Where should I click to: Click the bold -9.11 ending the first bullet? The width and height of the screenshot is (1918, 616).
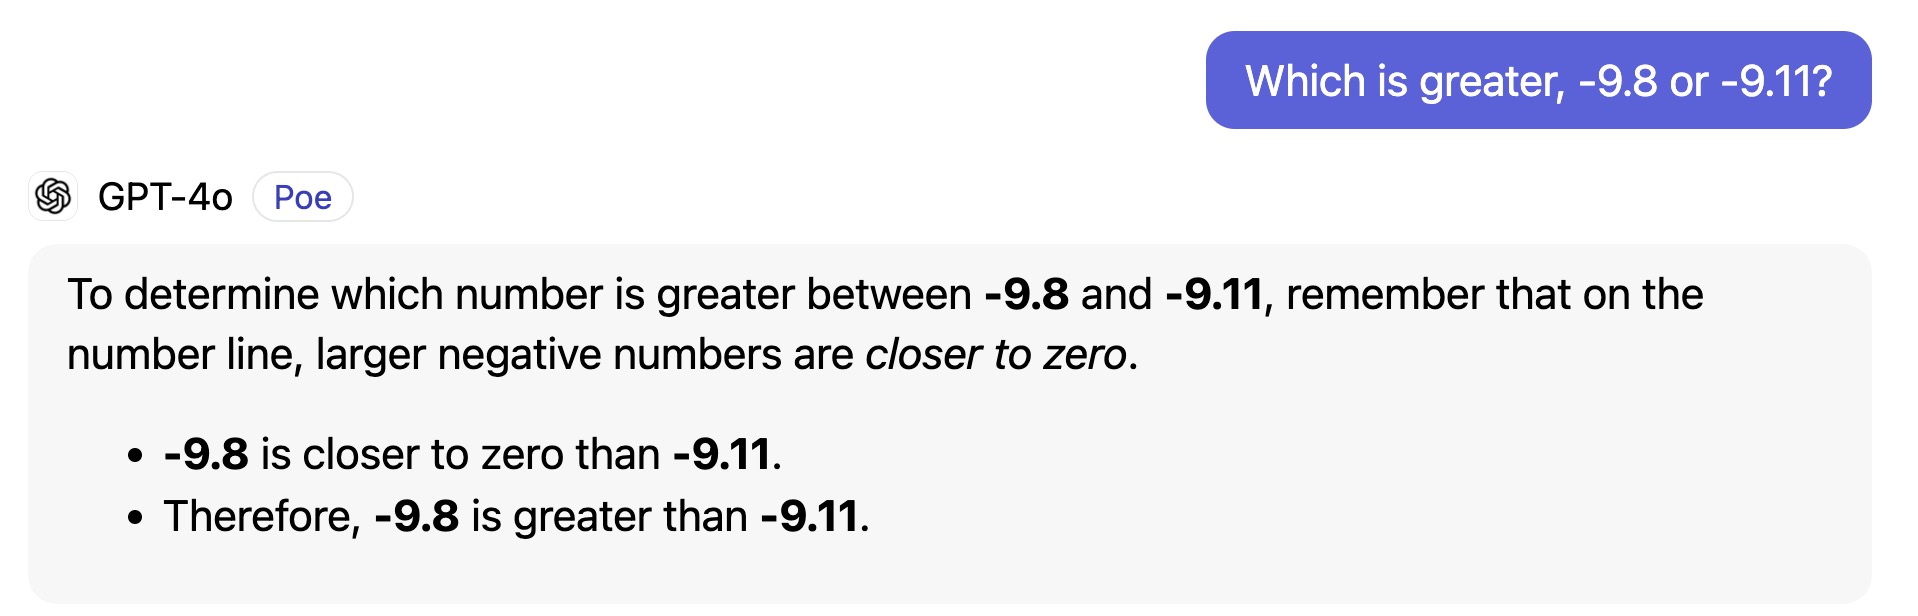click(722, 455)
